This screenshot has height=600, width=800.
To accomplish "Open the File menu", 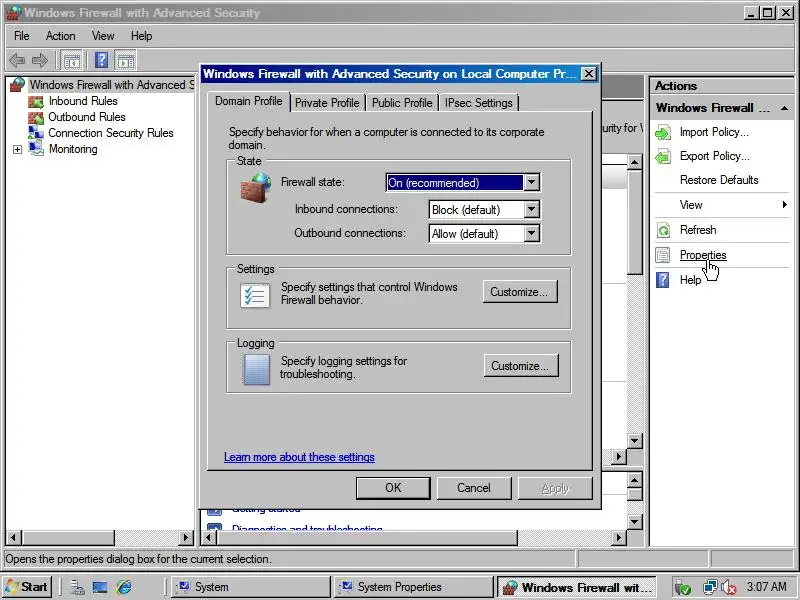I will [x=21, y=36].
